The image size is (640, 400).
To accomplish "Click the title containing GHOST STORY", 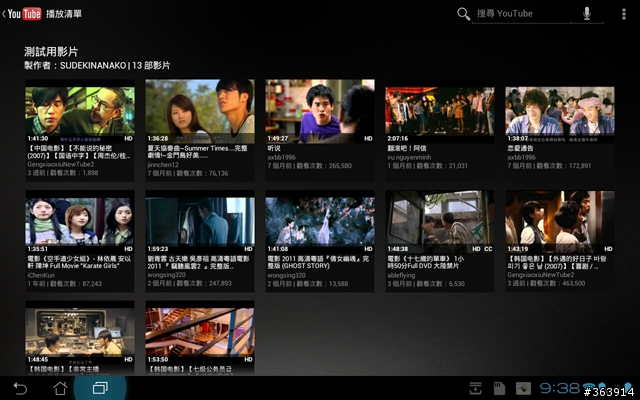I will [318, 262].
